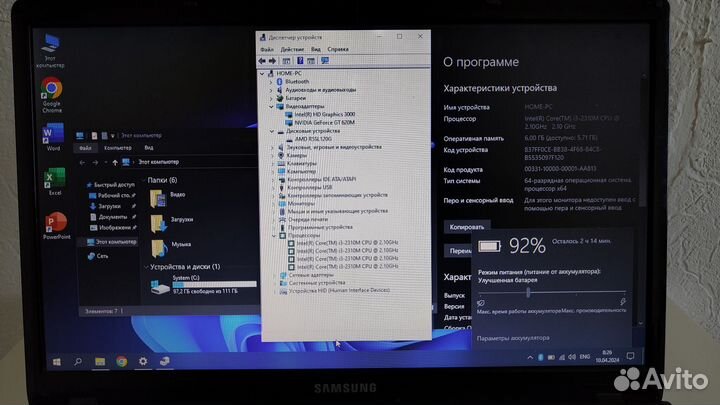Open the Word desktop shortcut

pyautogui.click(x=53, y=137)
